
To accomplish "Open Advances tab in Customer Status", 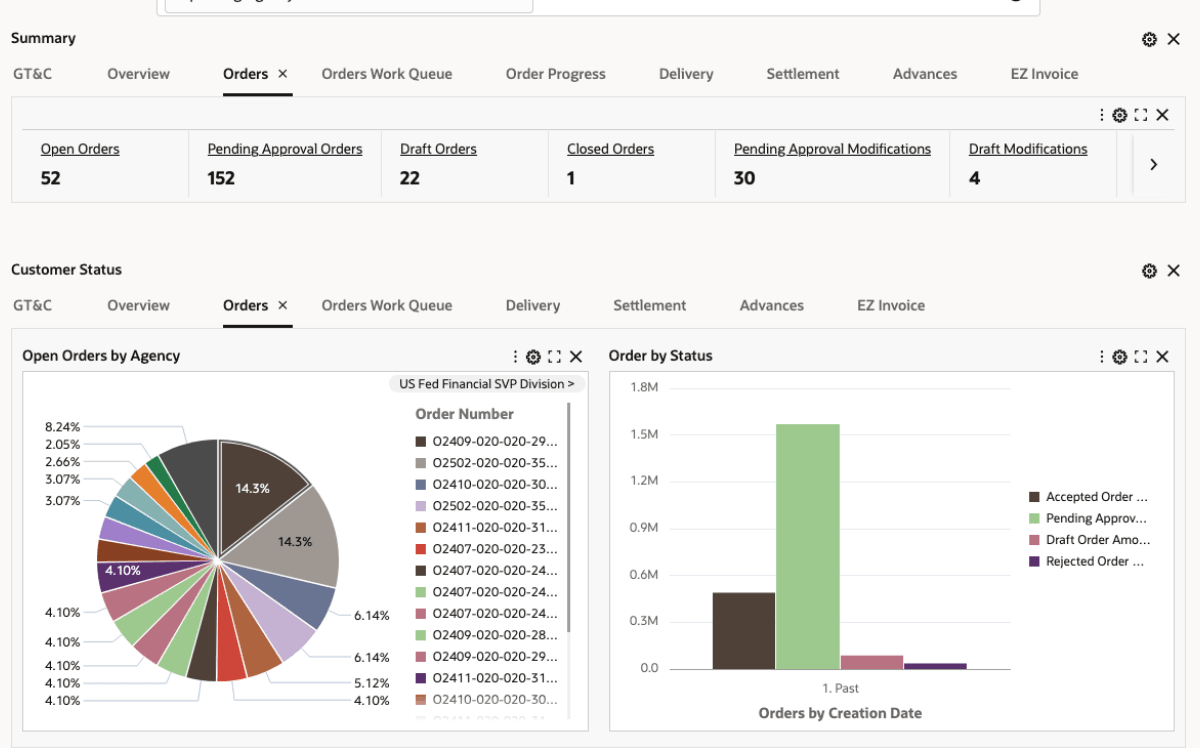I will pyautogui.click(x=772, y=306).
